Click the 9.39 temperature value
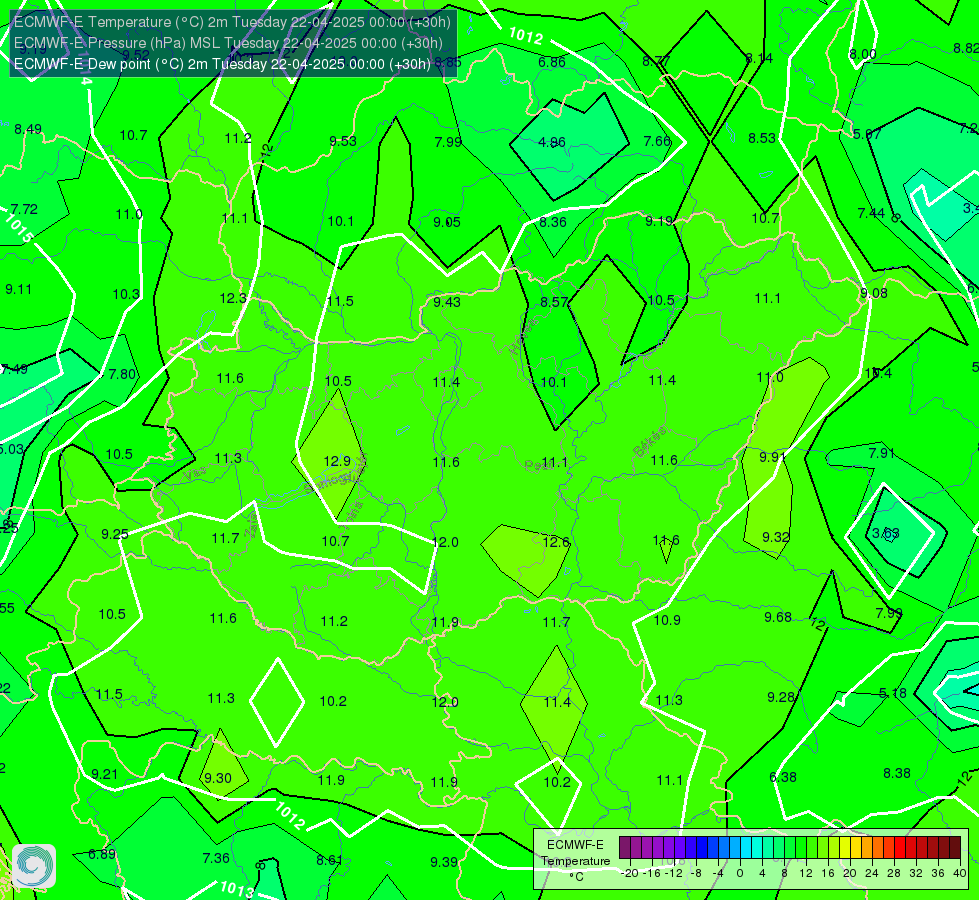The width and height of the screenshot is (979, 900). click(444, 863)
